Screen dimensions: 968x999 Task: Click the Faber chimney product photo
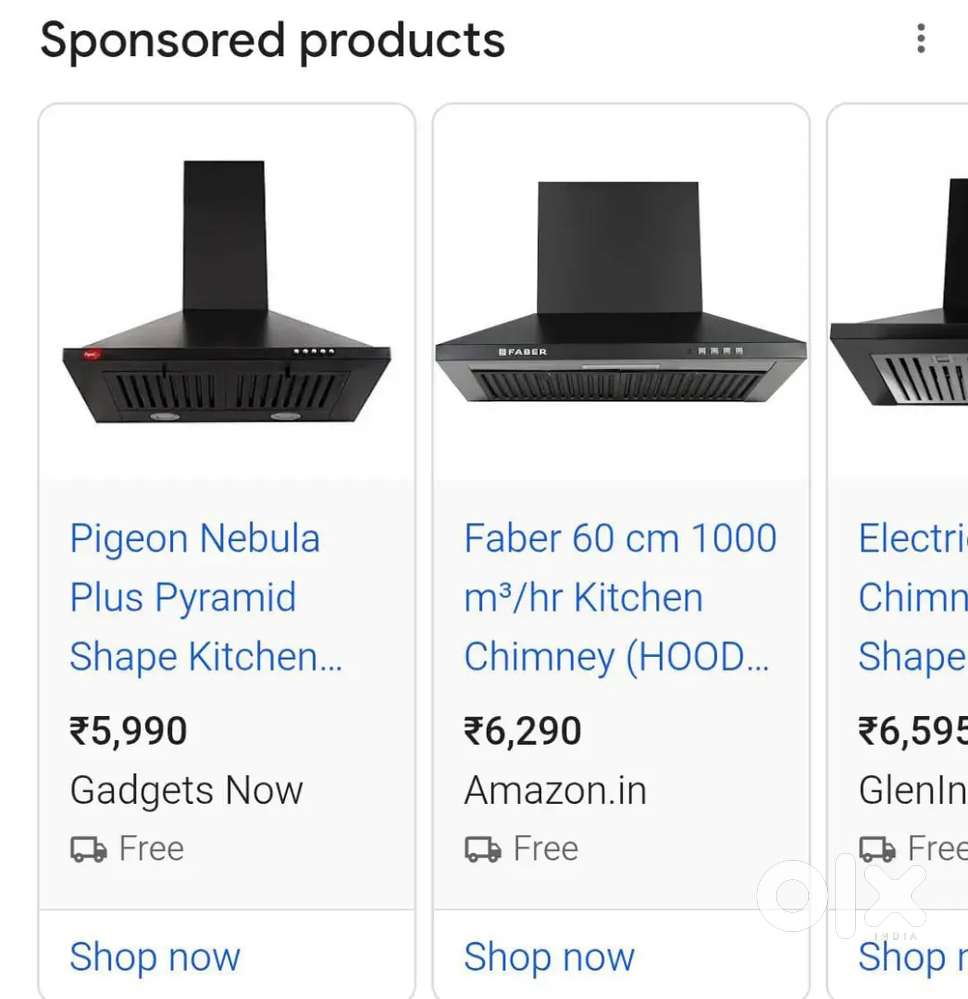pyautogui.click(x=620, y=290)
